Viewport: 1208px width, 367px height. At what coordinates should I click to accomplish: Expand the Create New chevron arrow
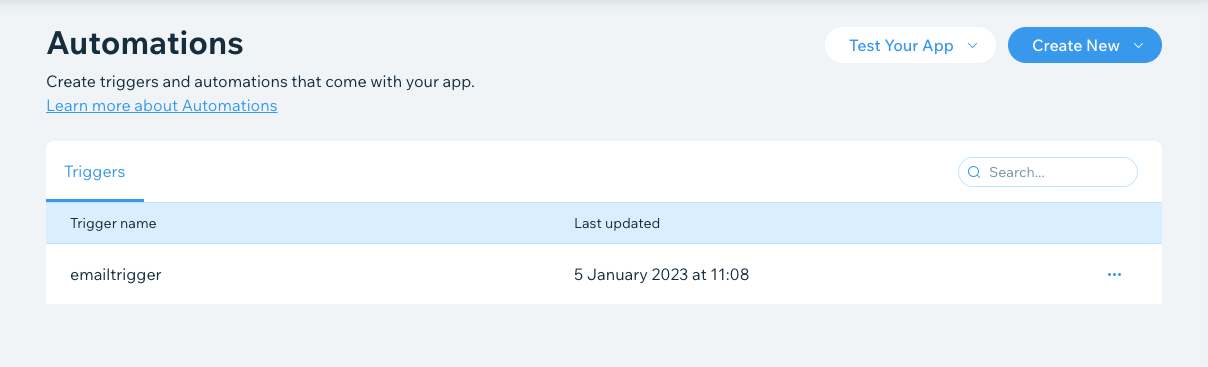(1139, 46)
